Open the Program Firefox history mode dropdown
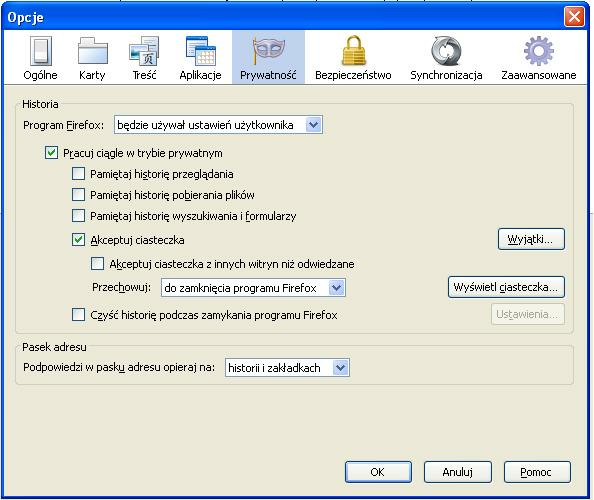The height and width of the screenshot is (500, 594). (218, 125)
